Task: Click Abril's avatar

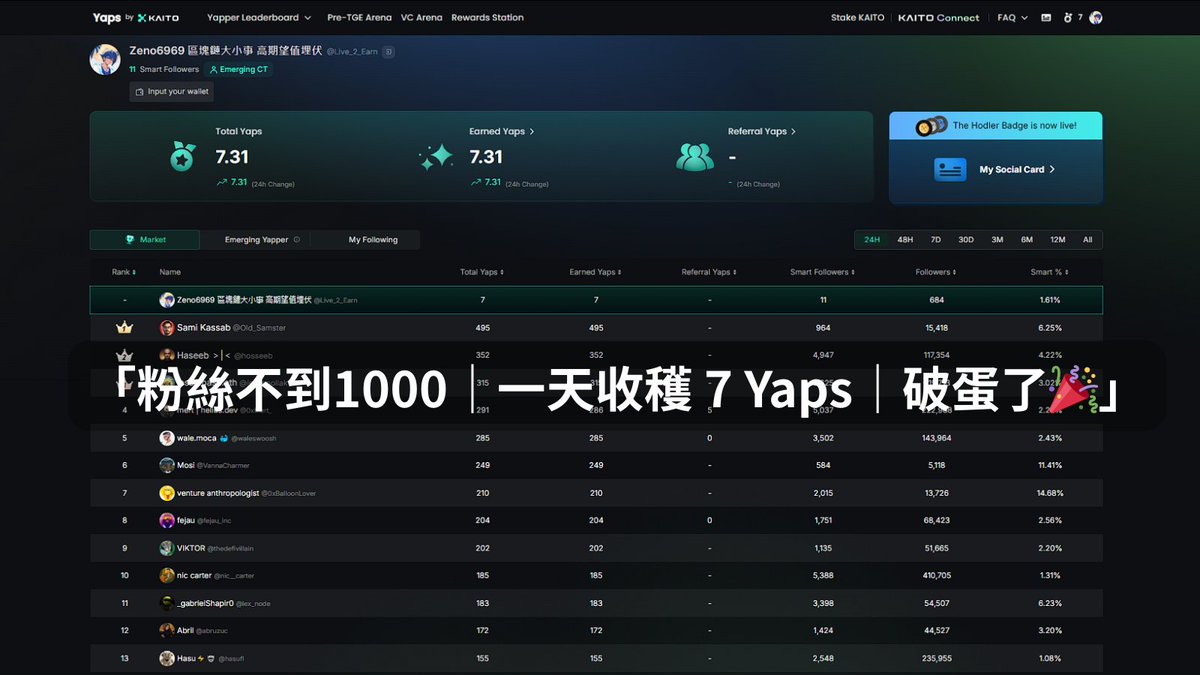Action: [167, 630]
